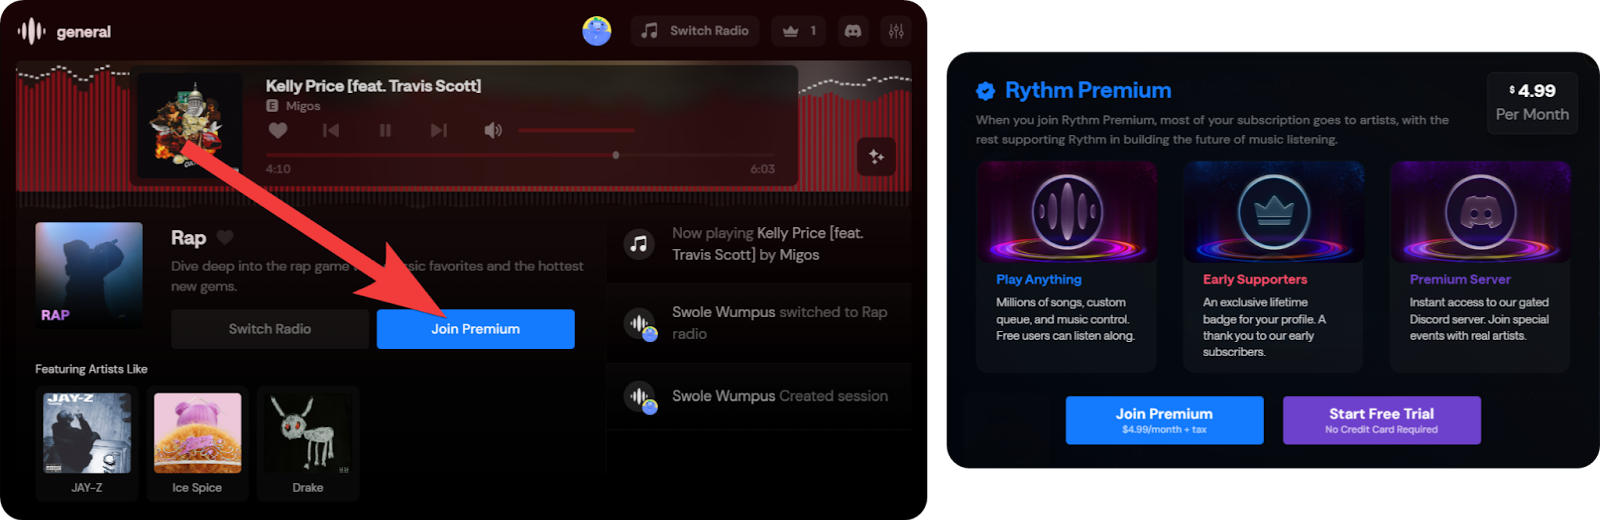
Task: Favorite the Rap radio heart
Action: click(225, 238)
